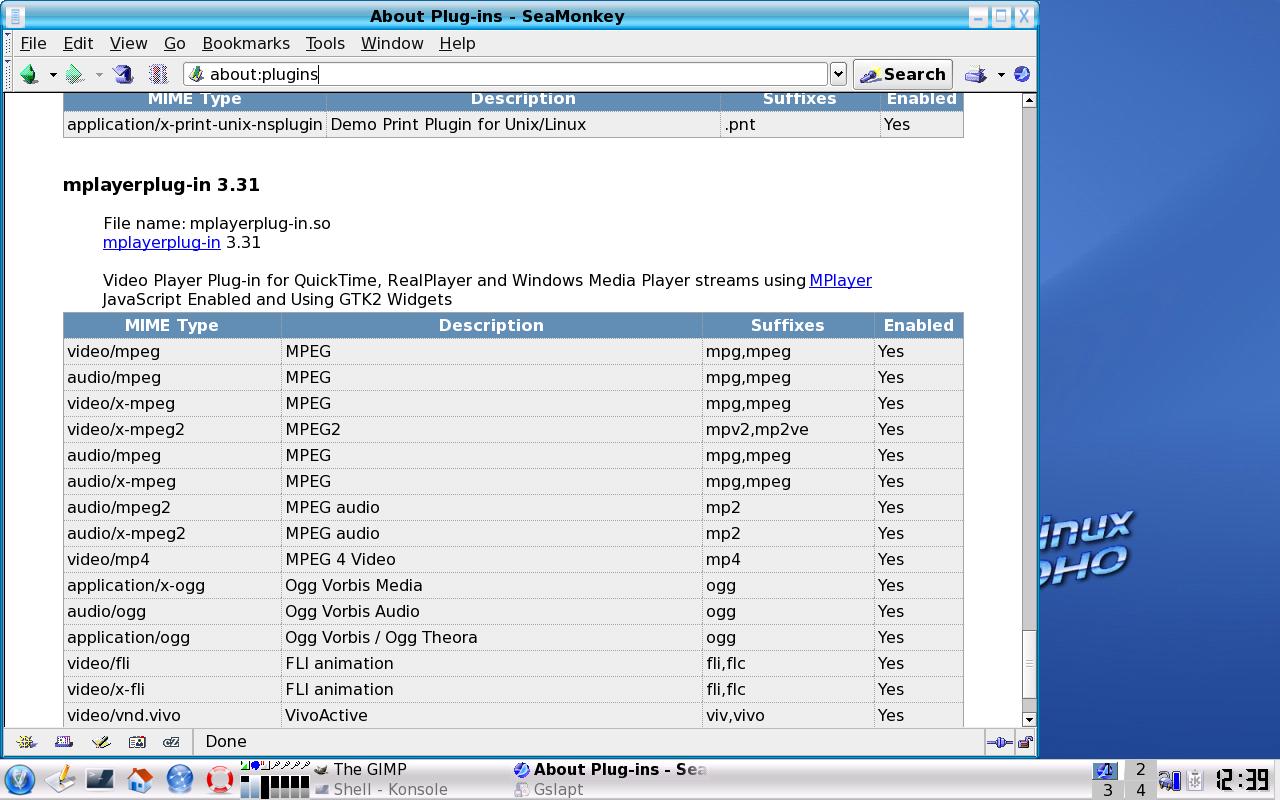Viewport: 1280px width, 800px height.
Task: Open Composer from the status bar
Action: (101, 742)
